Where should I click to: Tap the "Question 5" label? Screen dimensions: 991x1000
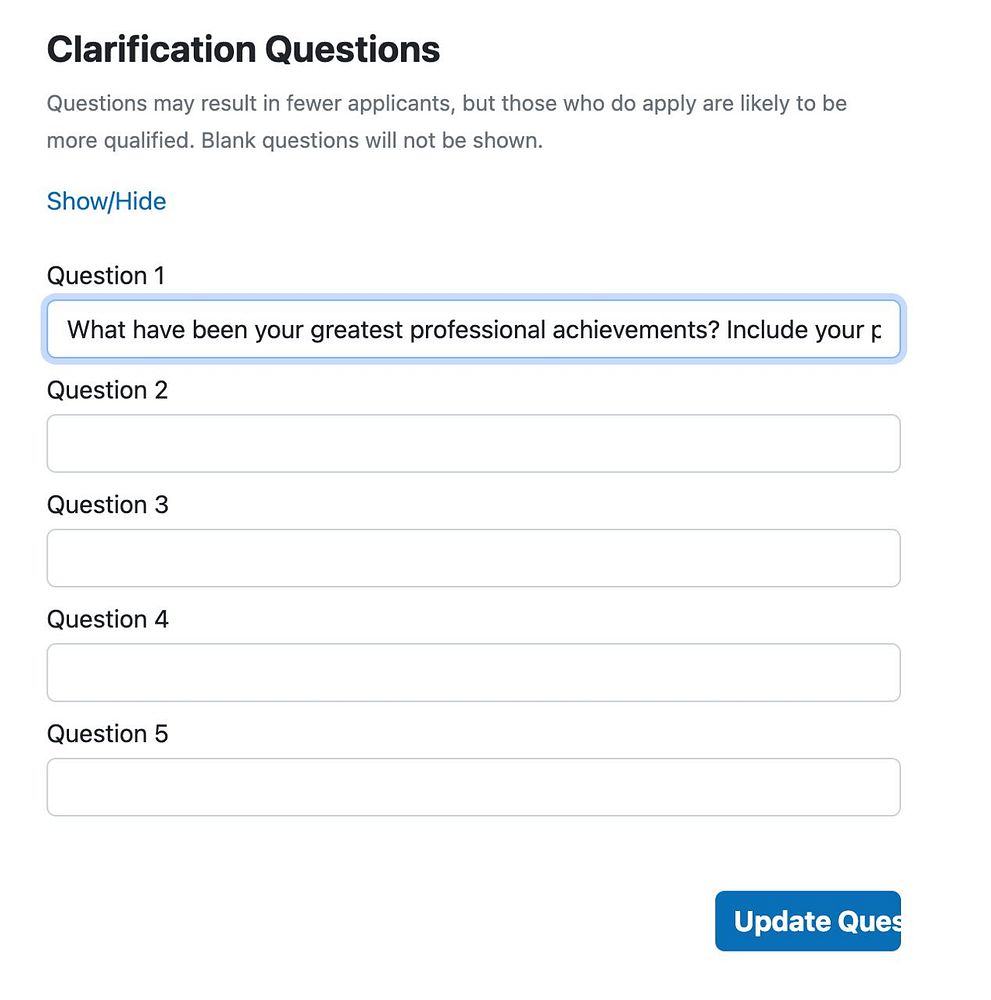click(x=107, y=734)
